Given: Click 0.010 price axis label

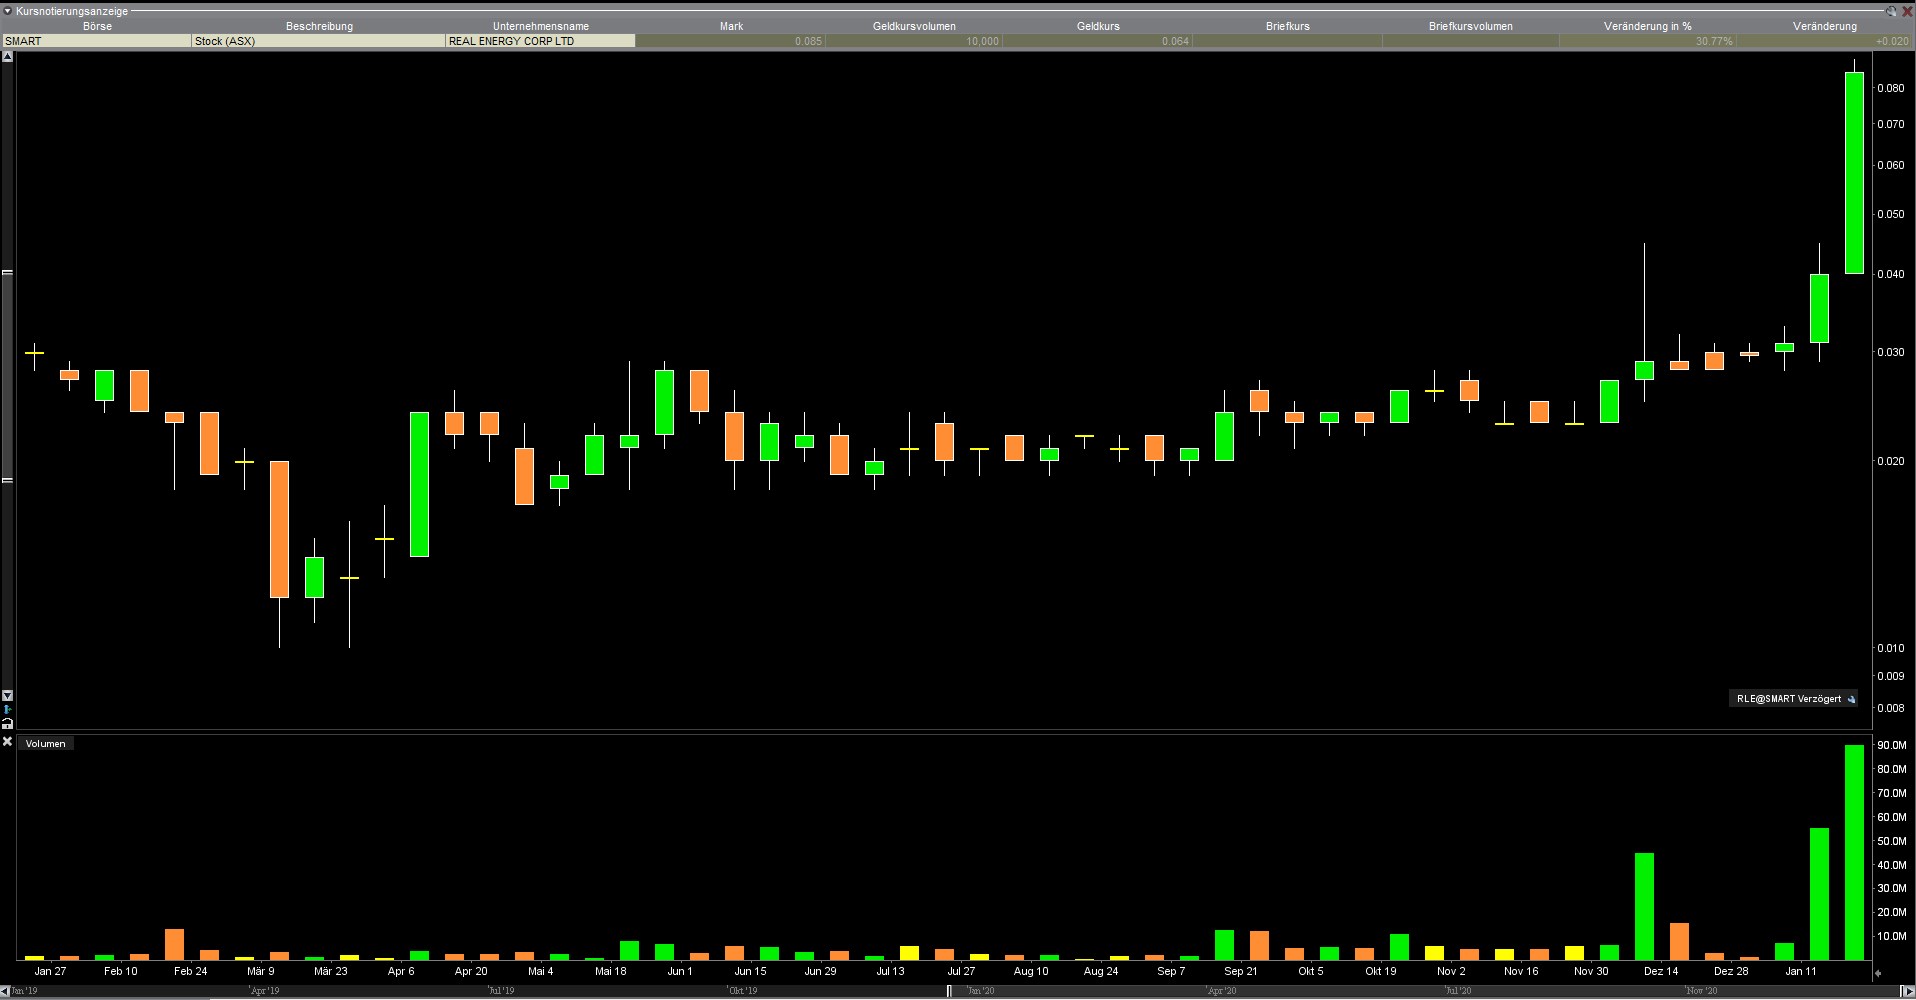Looking at the screenshot, I should 1891,648.
